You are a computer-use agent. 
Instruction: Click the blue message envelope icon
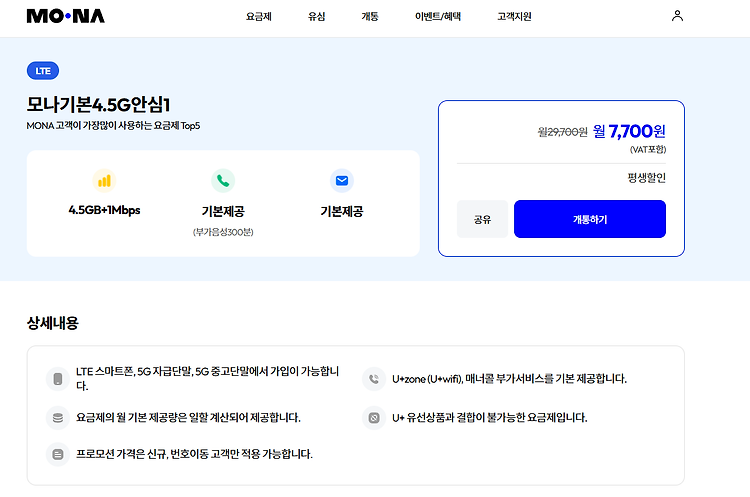click(342, 181)
